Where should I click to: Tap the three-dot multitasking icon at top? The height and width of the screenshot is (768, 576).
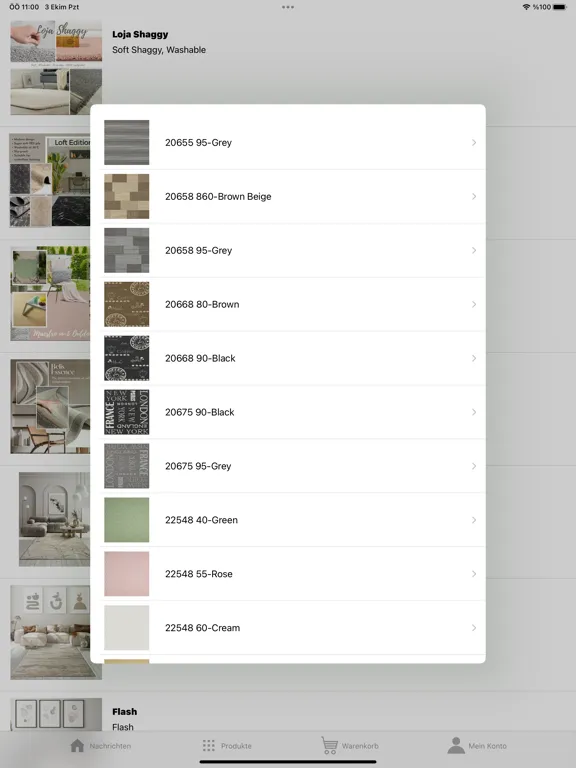(x=288, y=7)
